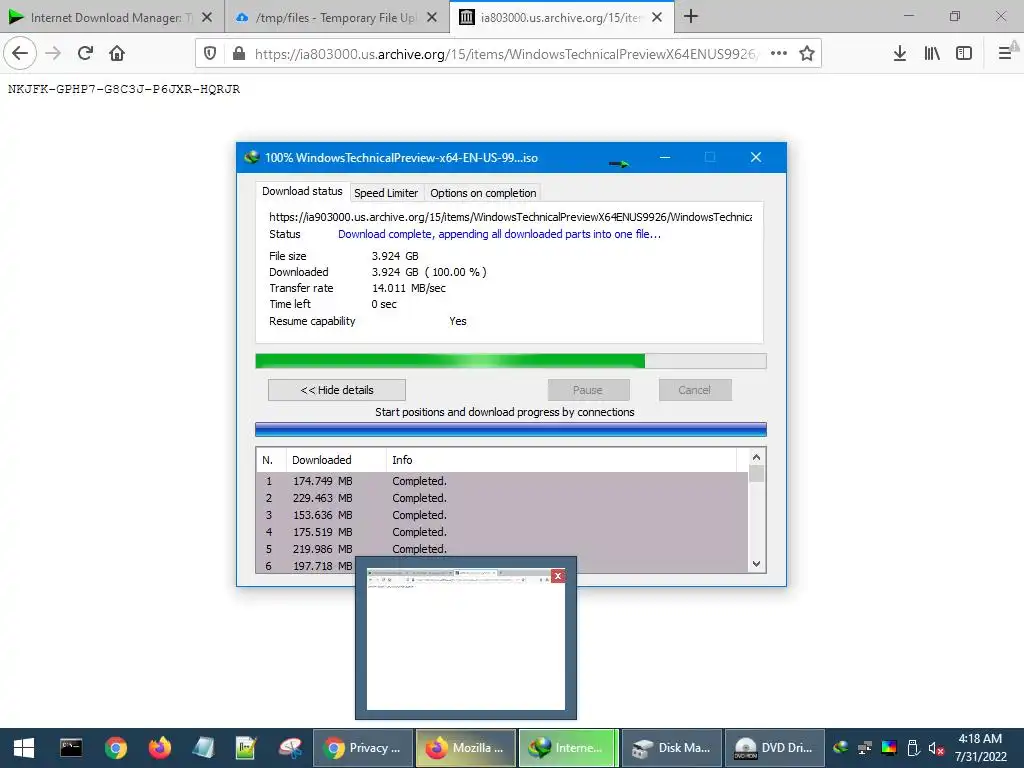Click the connections list scroll down arrow

tap(756, 564)
